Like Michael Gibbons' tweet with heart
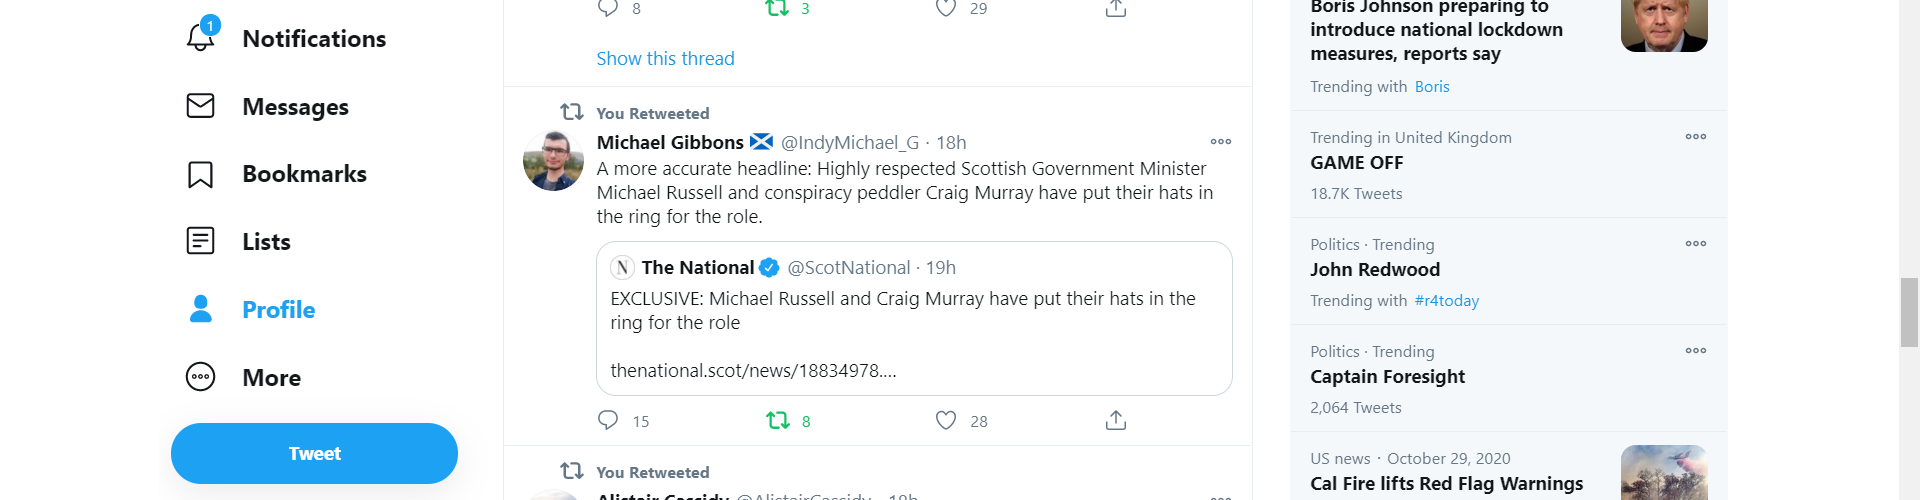 [946, 420]
